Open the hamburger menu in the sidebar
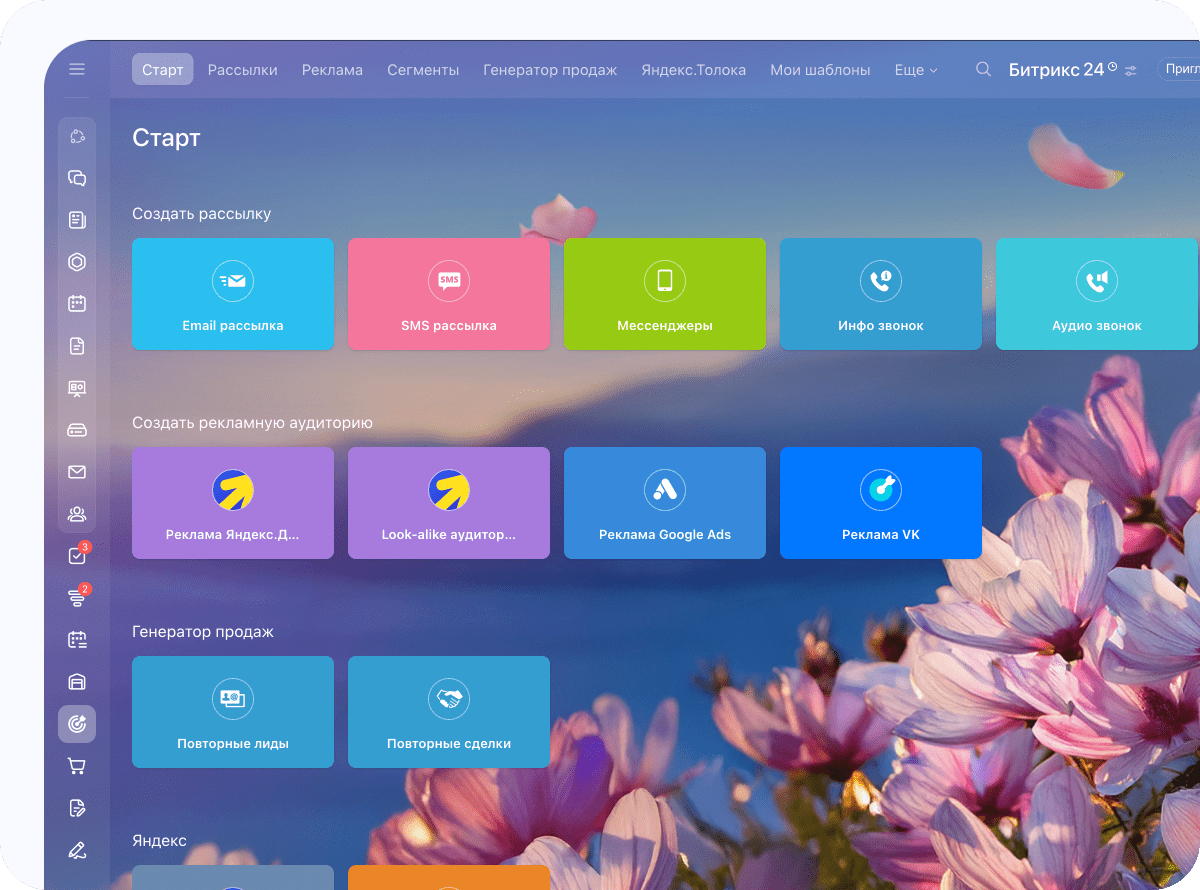The height and width of the screenshot is (890, 1200). (x=77, y=69)
